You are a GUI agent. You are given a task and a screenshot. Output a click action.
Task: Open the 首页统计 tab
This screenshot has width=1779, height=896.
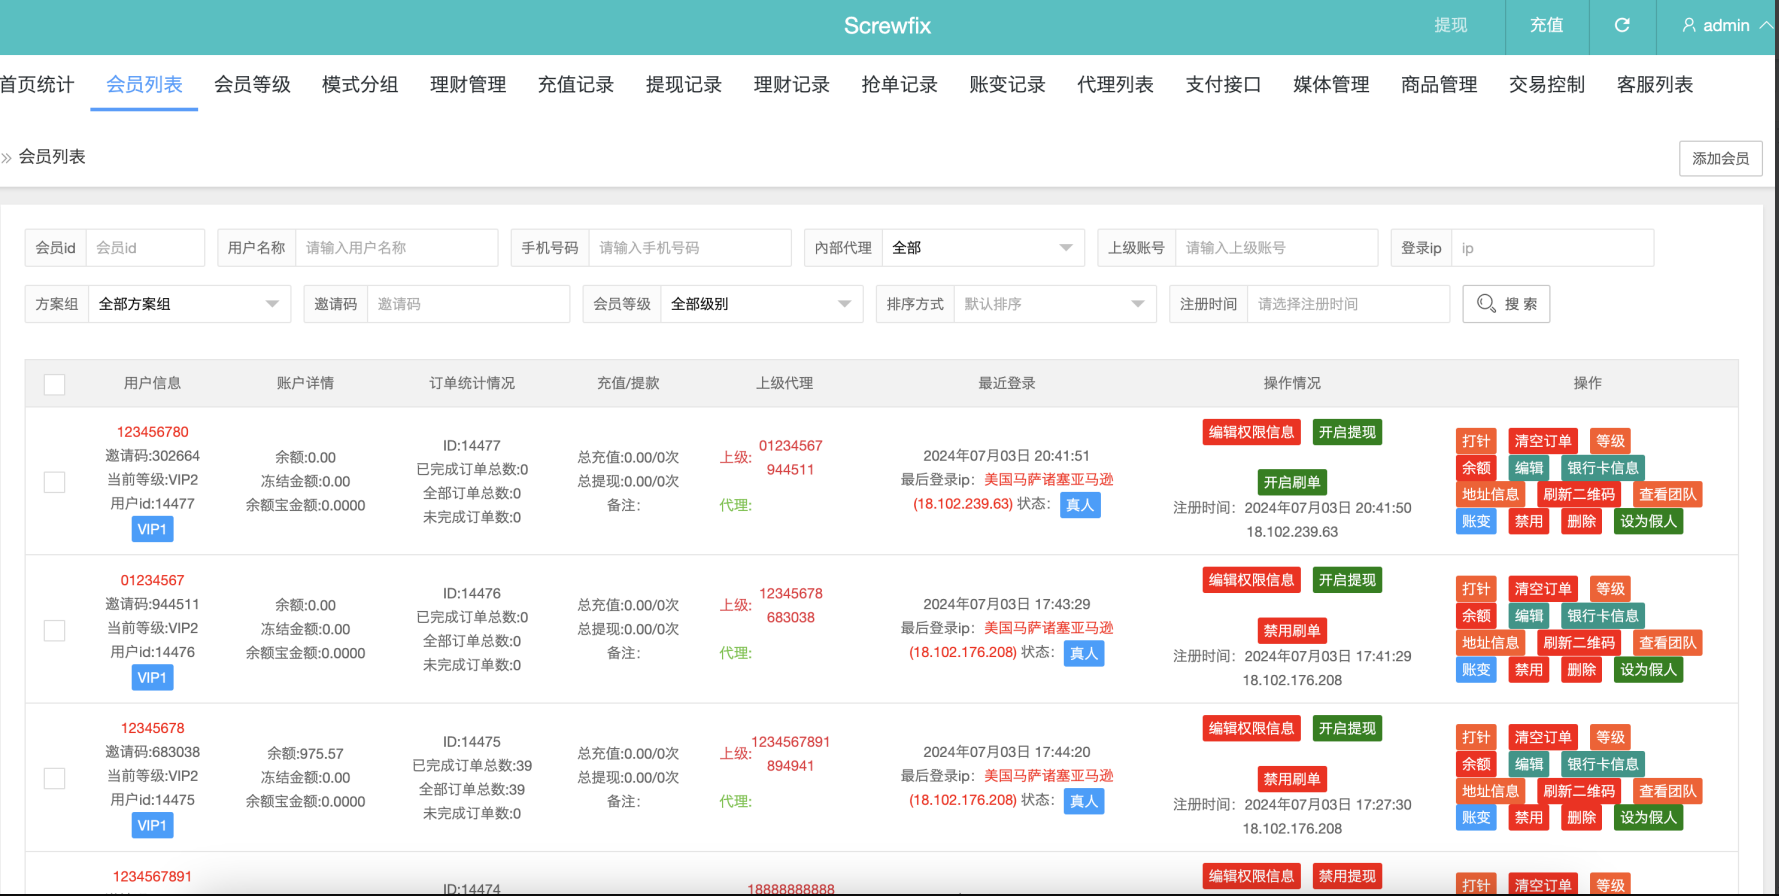pos(37,84)
